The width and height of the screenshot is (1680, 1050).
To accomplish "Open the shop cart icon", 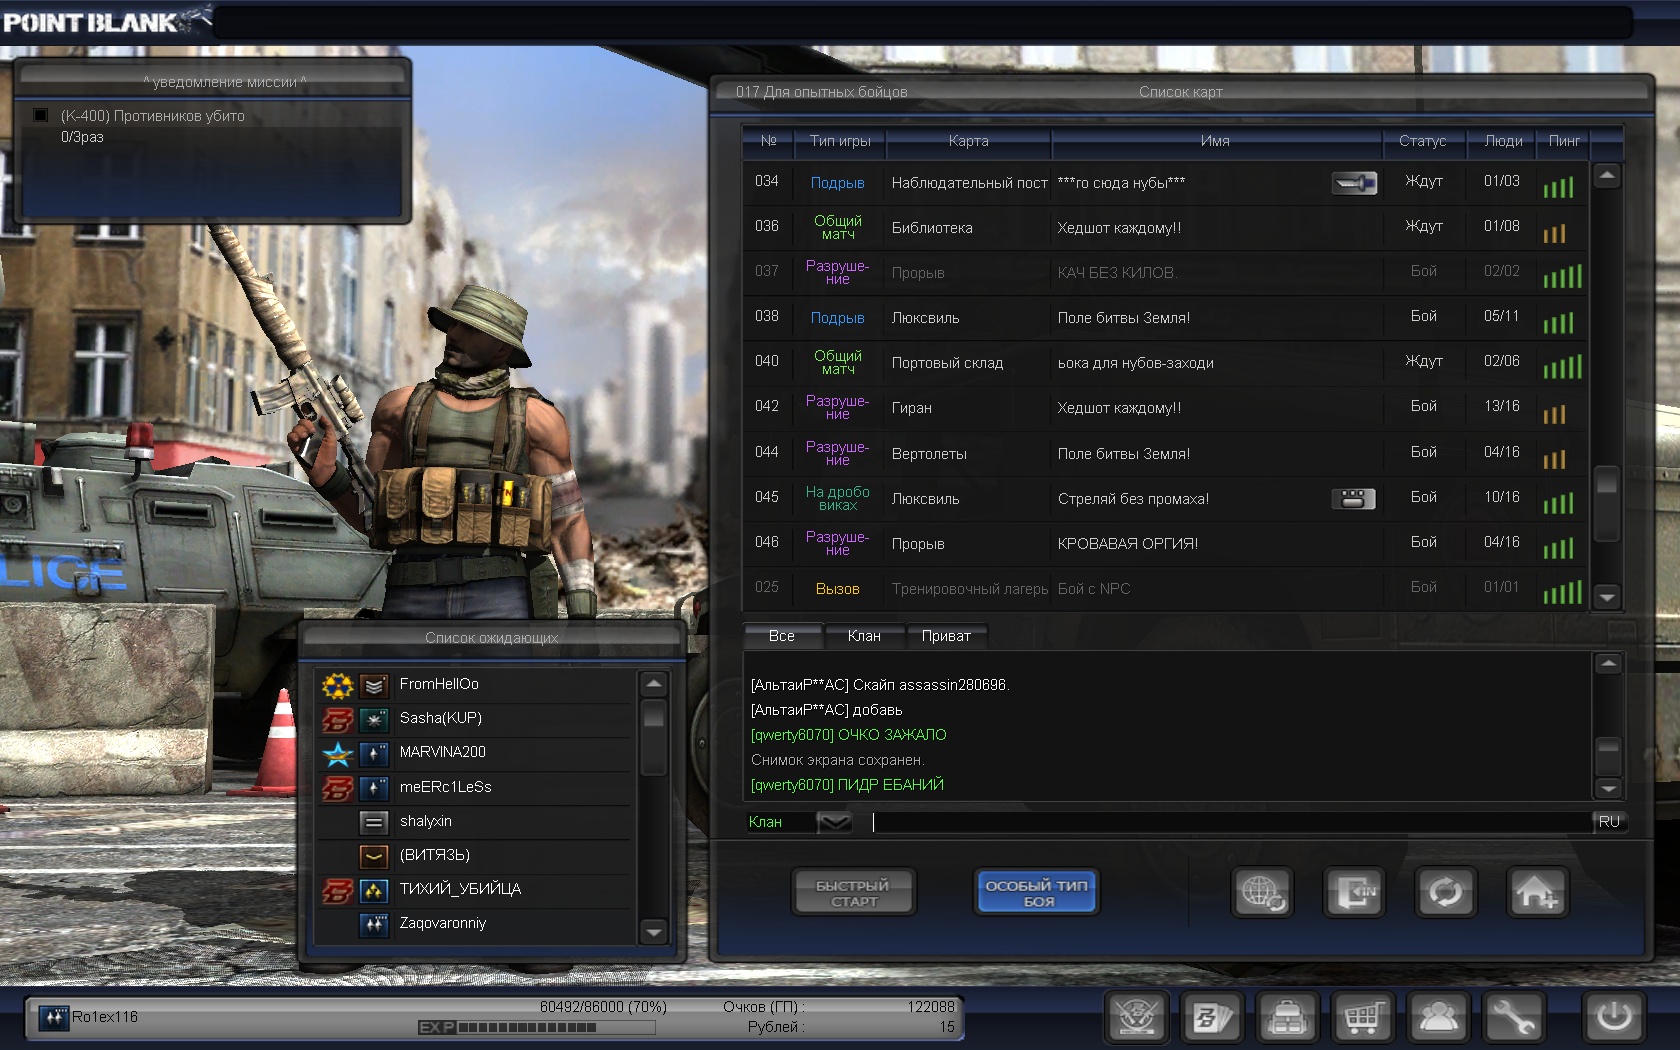I will click(x=1362, y=1018).
